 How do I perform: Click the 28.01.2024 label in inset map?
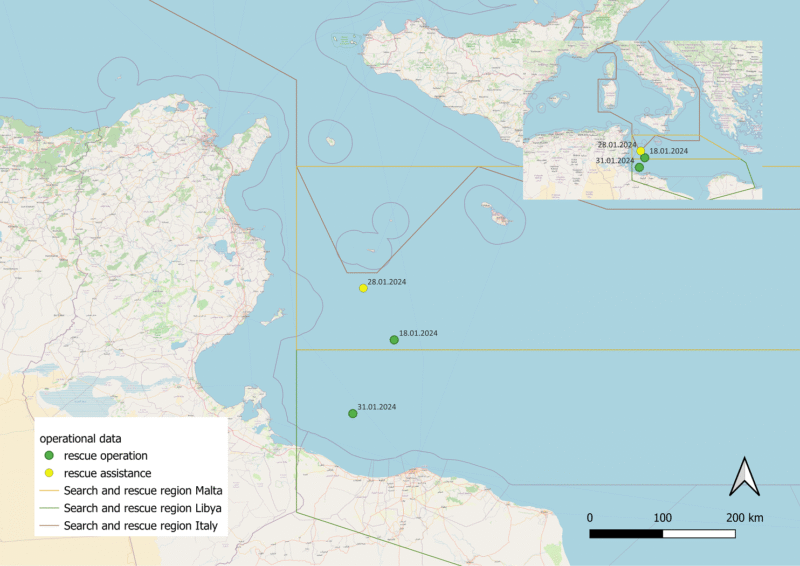[617, 145]
